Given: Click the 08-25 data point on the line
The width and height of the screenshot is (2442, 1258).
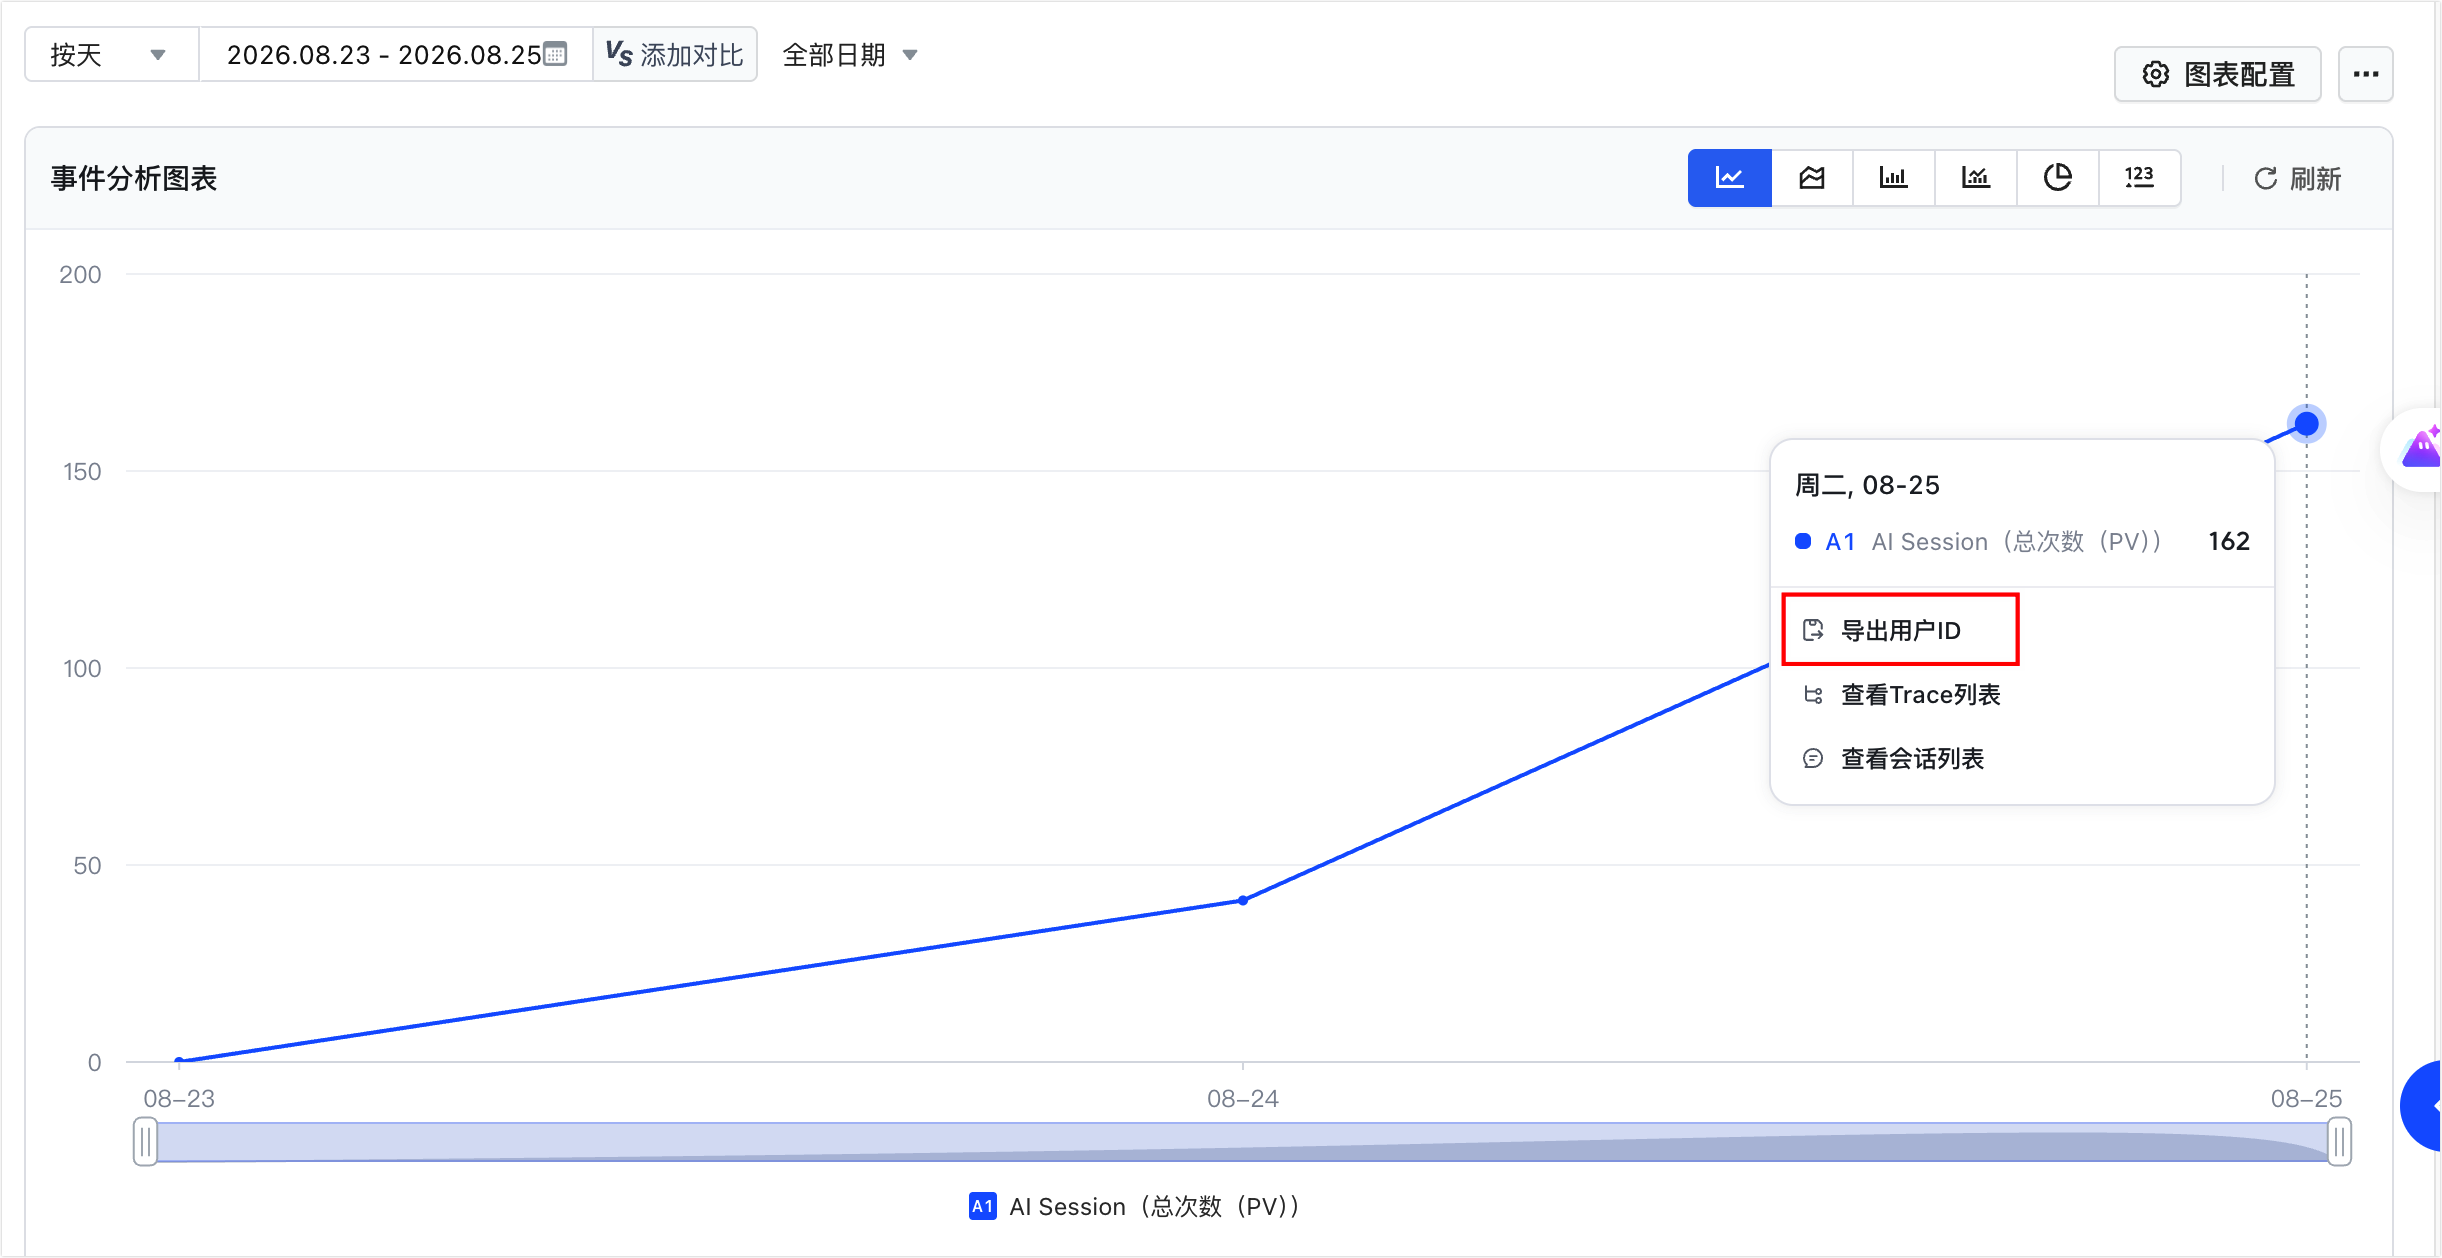Looking at the screenshot, I should 2306,424.
